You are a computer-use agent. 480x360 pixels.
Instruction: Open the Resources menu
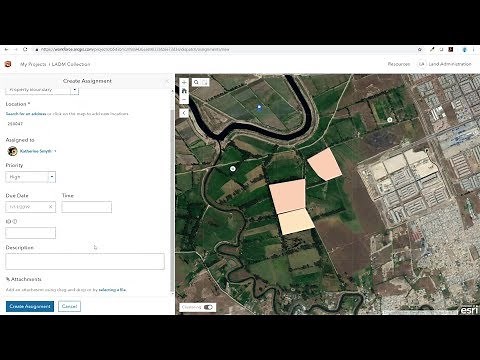coord(399,64)
